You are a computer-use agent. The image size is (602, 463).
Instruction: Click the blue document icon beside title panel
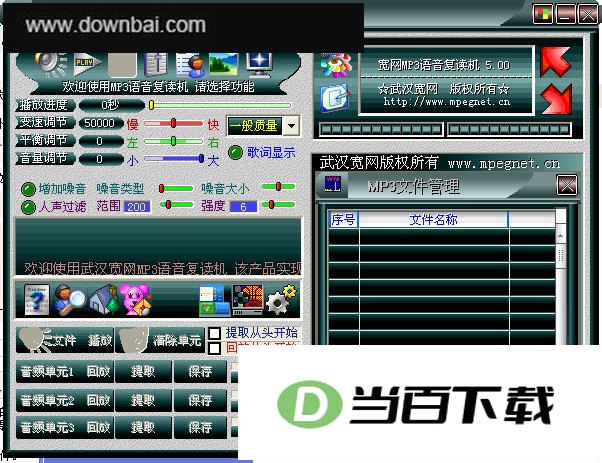[x=335, y=98]
